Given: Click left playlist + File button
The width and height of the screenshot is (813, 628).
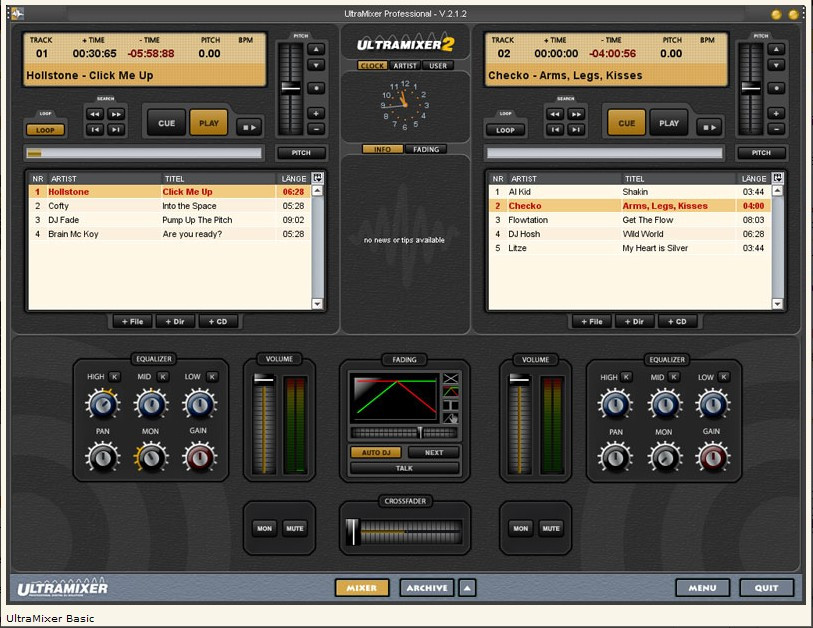Looking at the screenshot, I should point(132,322).
